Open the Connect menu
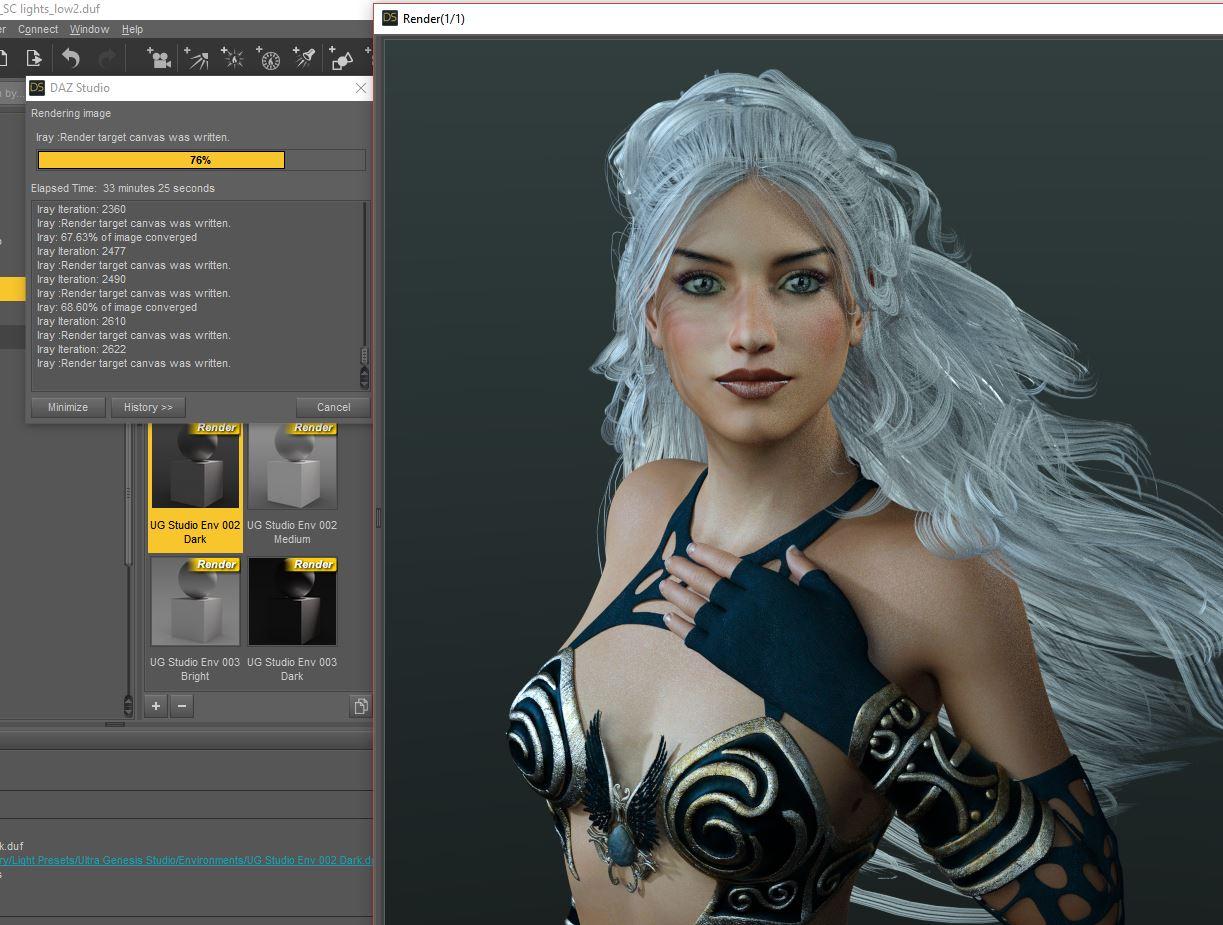This screenshot has width=1223, height=925. (x=38, y=29)
